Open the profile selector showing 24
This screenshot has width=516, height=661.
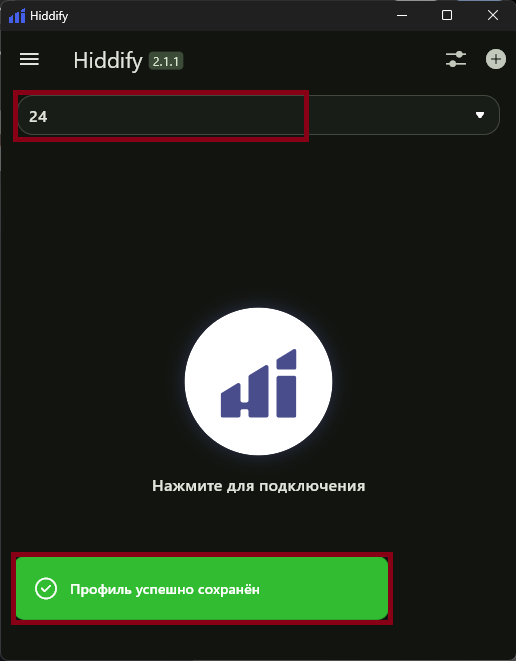[258, 115]
